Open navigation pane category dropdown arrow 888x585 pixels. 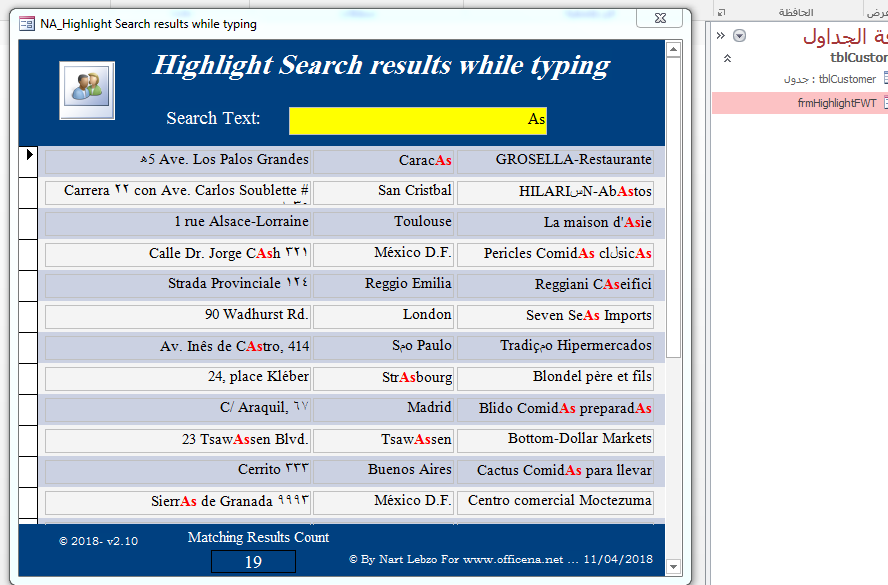point(739,36)
